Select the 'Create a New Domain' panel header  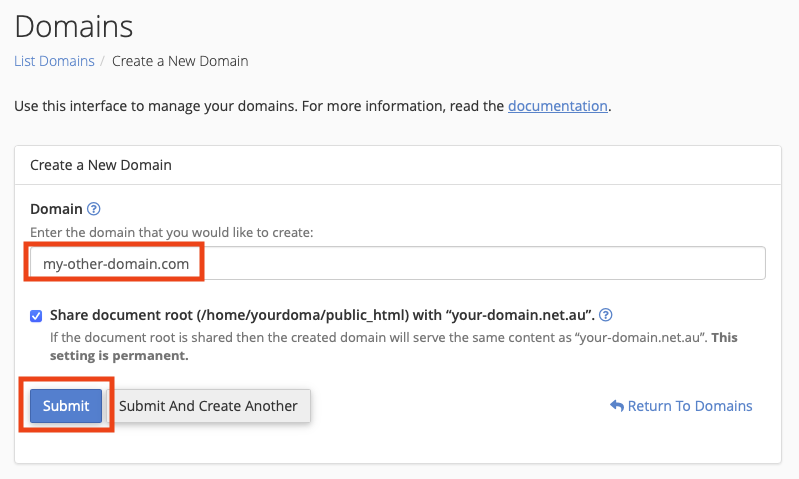(x=101, y=165)
